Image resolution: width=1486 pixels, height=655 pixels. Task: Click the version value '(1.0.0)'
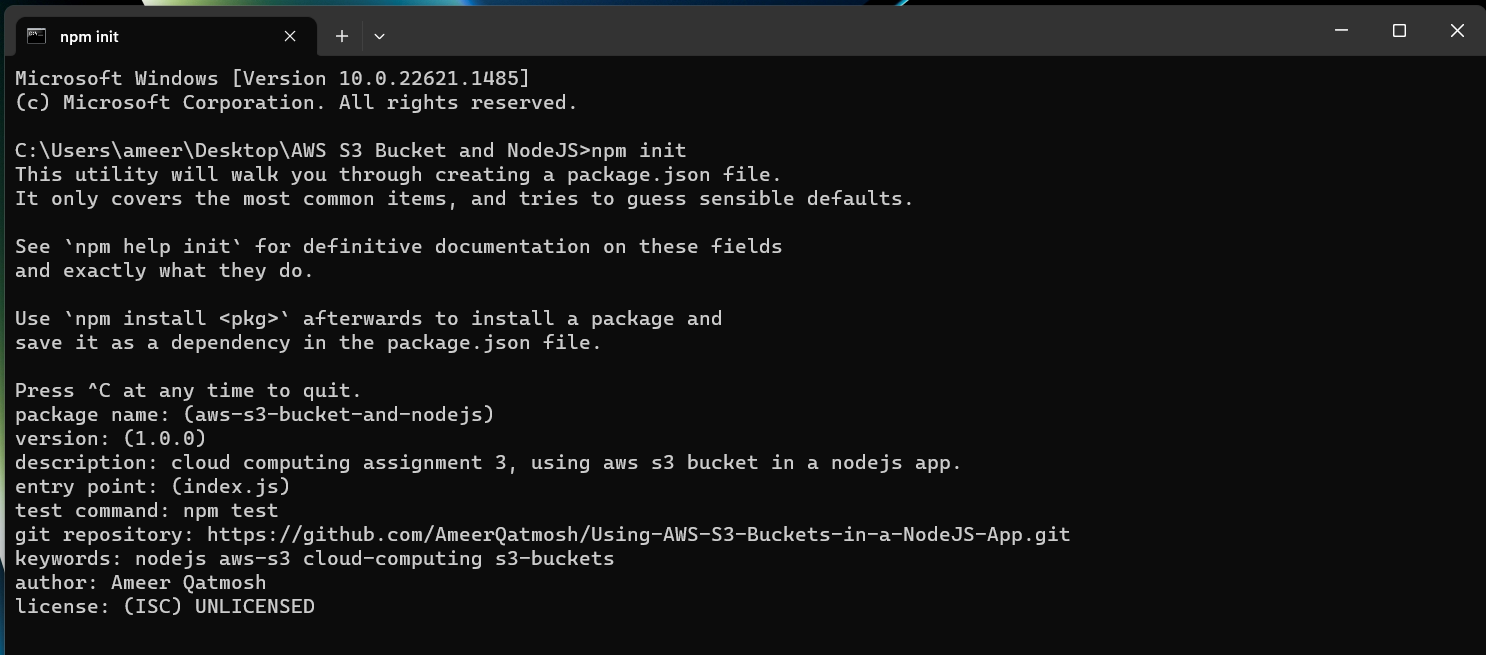165,438
